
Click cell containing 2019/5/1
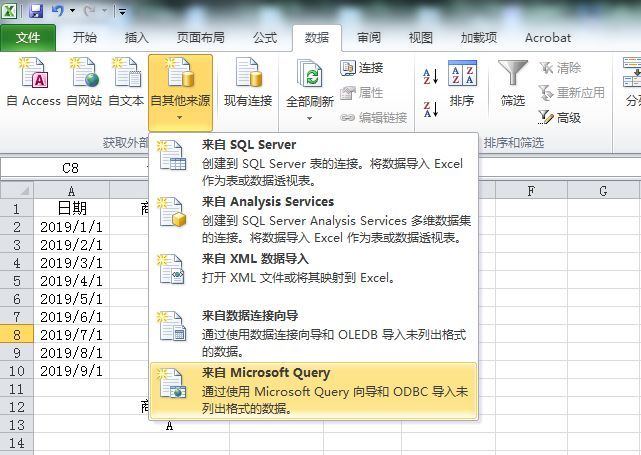[72, 299]
